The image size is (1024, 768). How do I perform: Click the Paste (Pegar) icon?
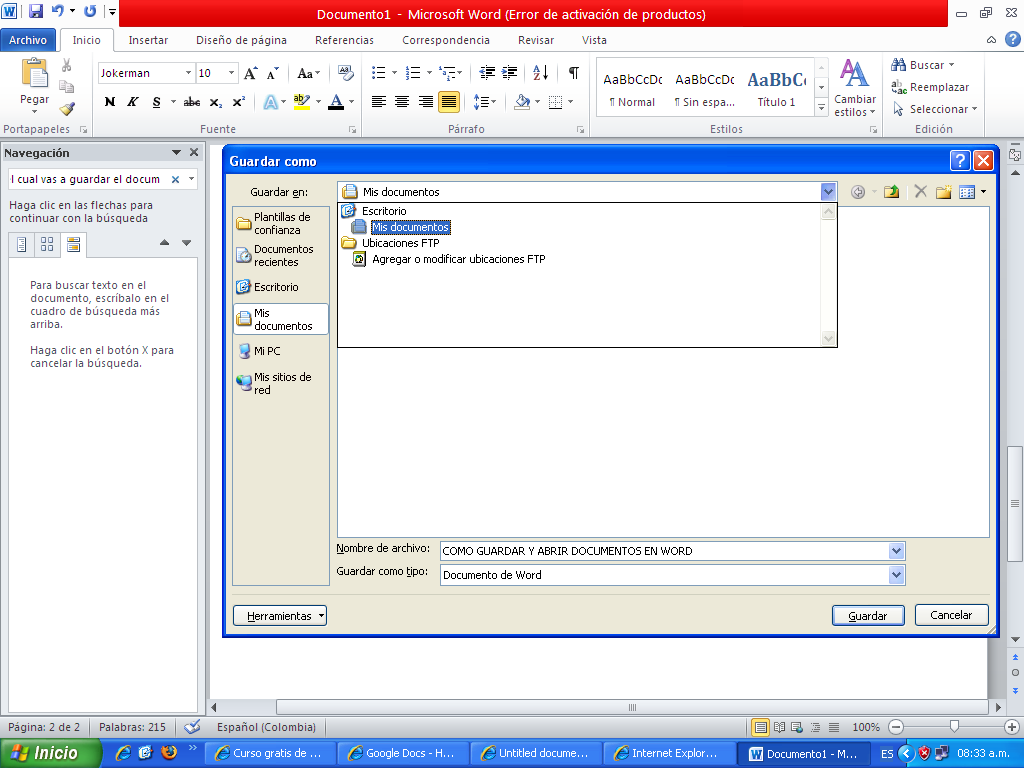[35, 73]
